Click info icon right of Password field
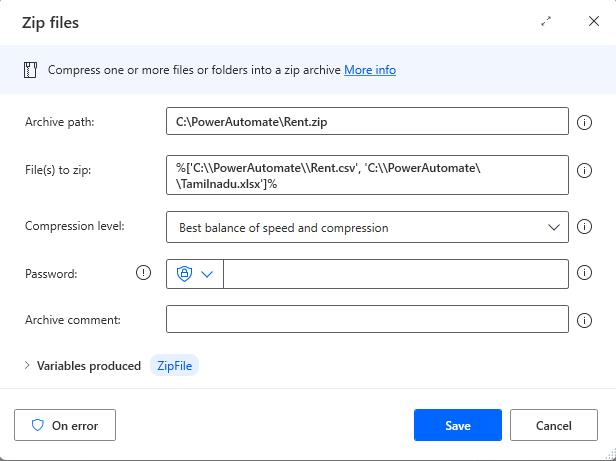This screenshot has width=616, height=461. (586, 273)
